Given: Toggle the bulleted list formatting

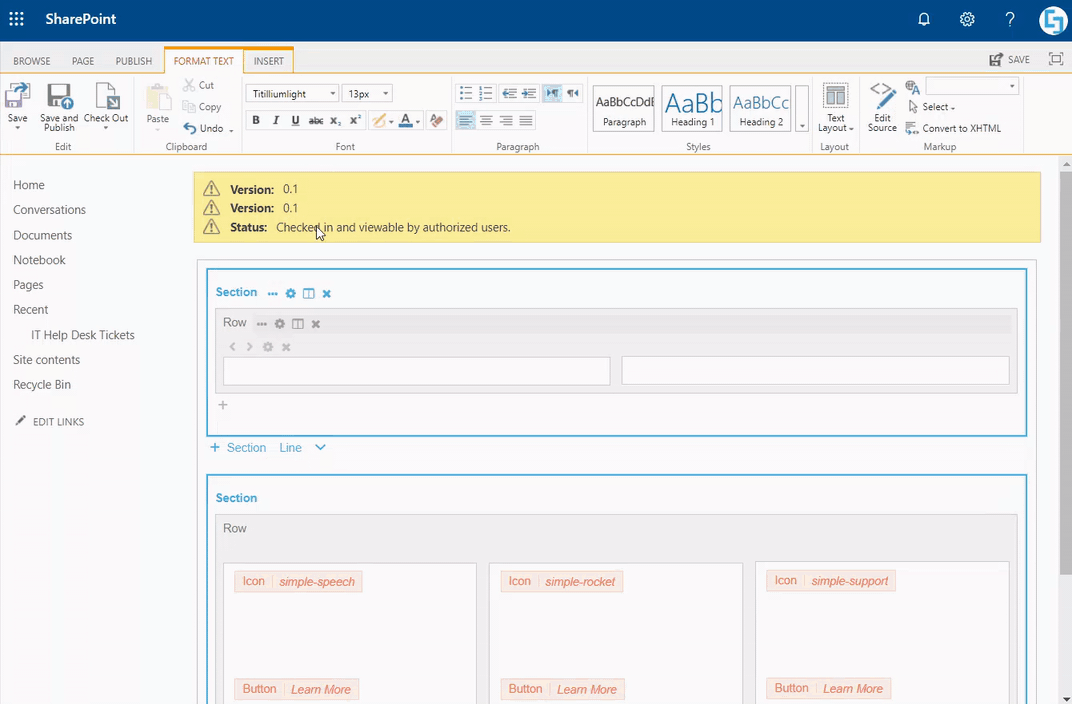Looking at the screenshot, I should click(x=466, y=93).
